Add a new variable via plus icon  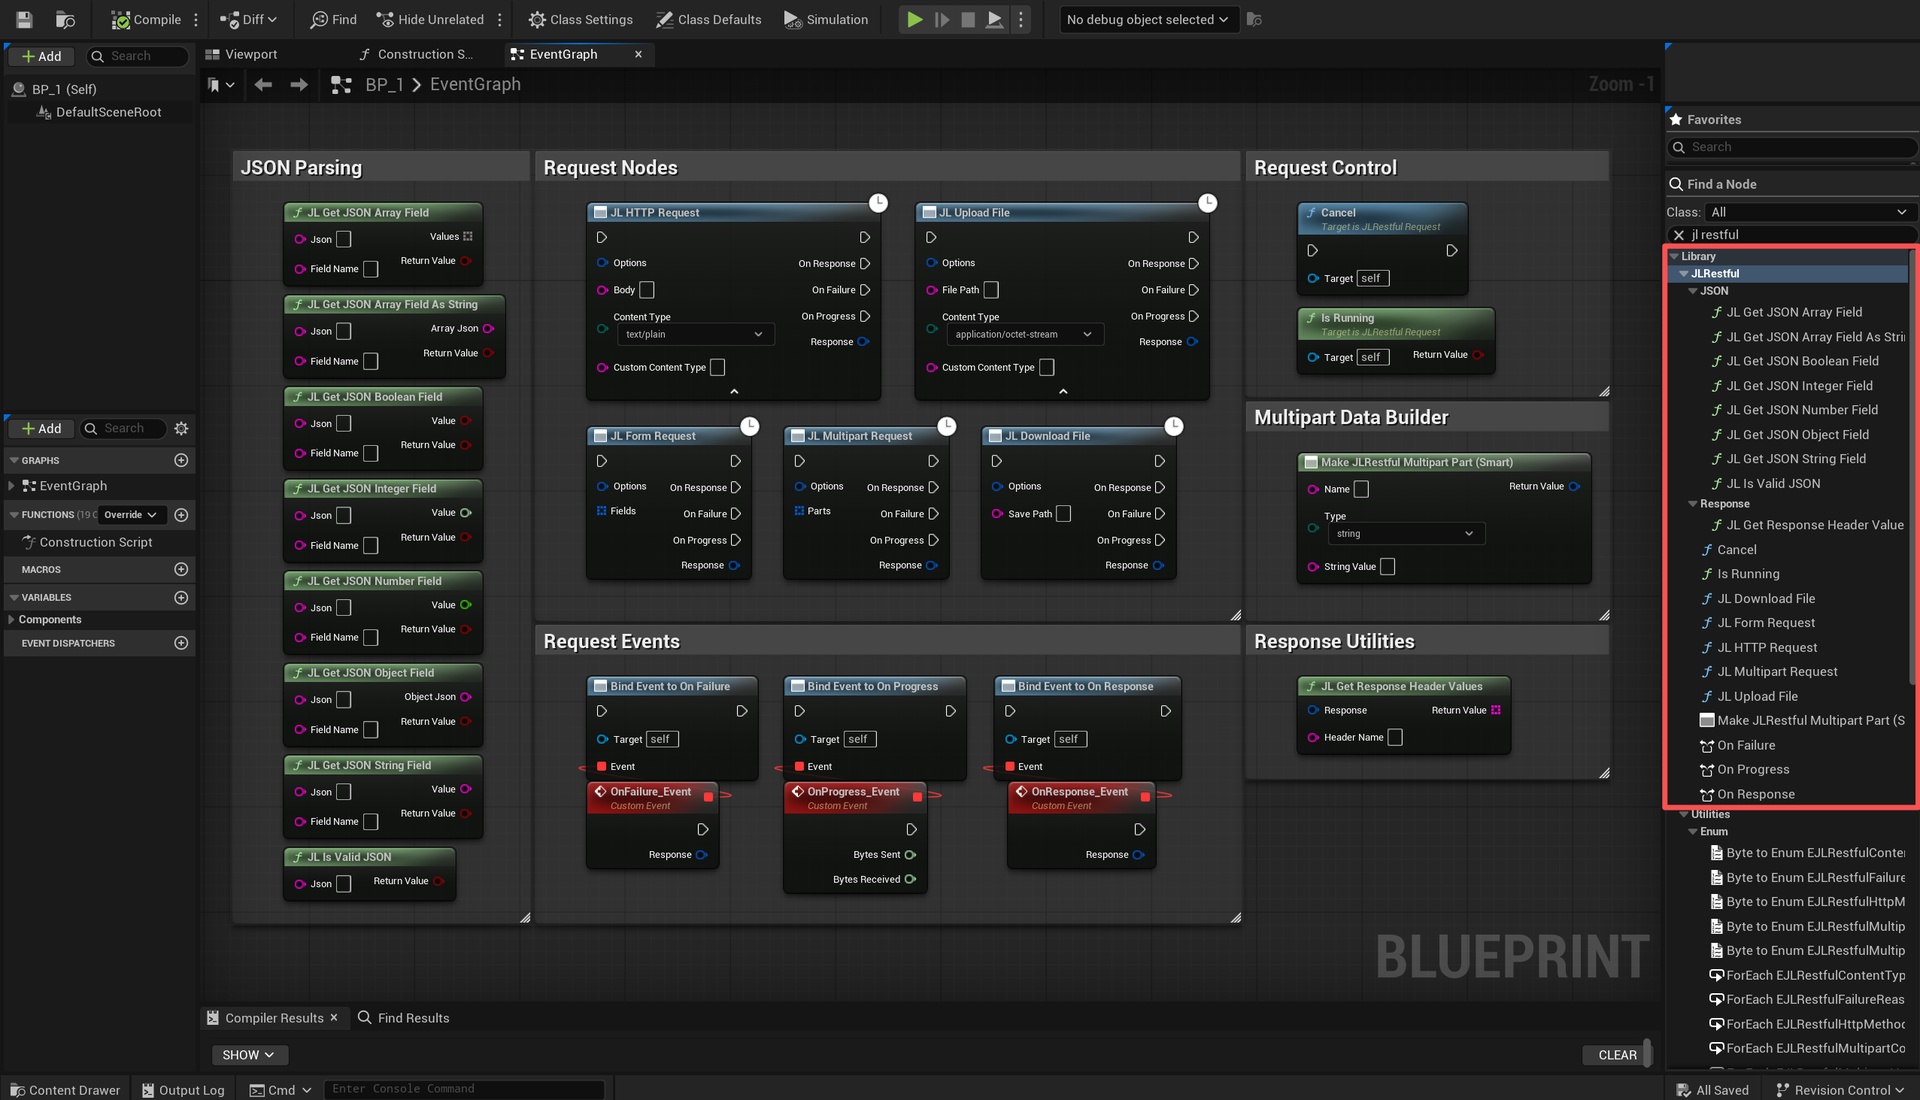pyautogui.click(x=181, y=597)
